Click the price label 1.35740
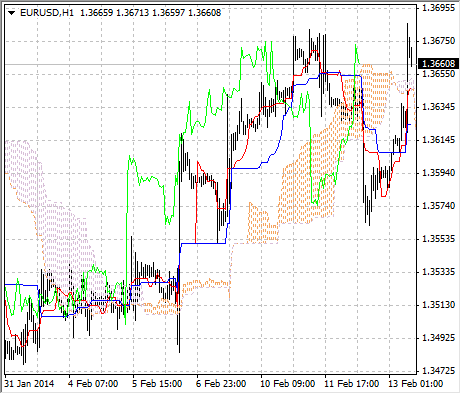The height and width of the screenshot is (394, 461). pos(438,206)
